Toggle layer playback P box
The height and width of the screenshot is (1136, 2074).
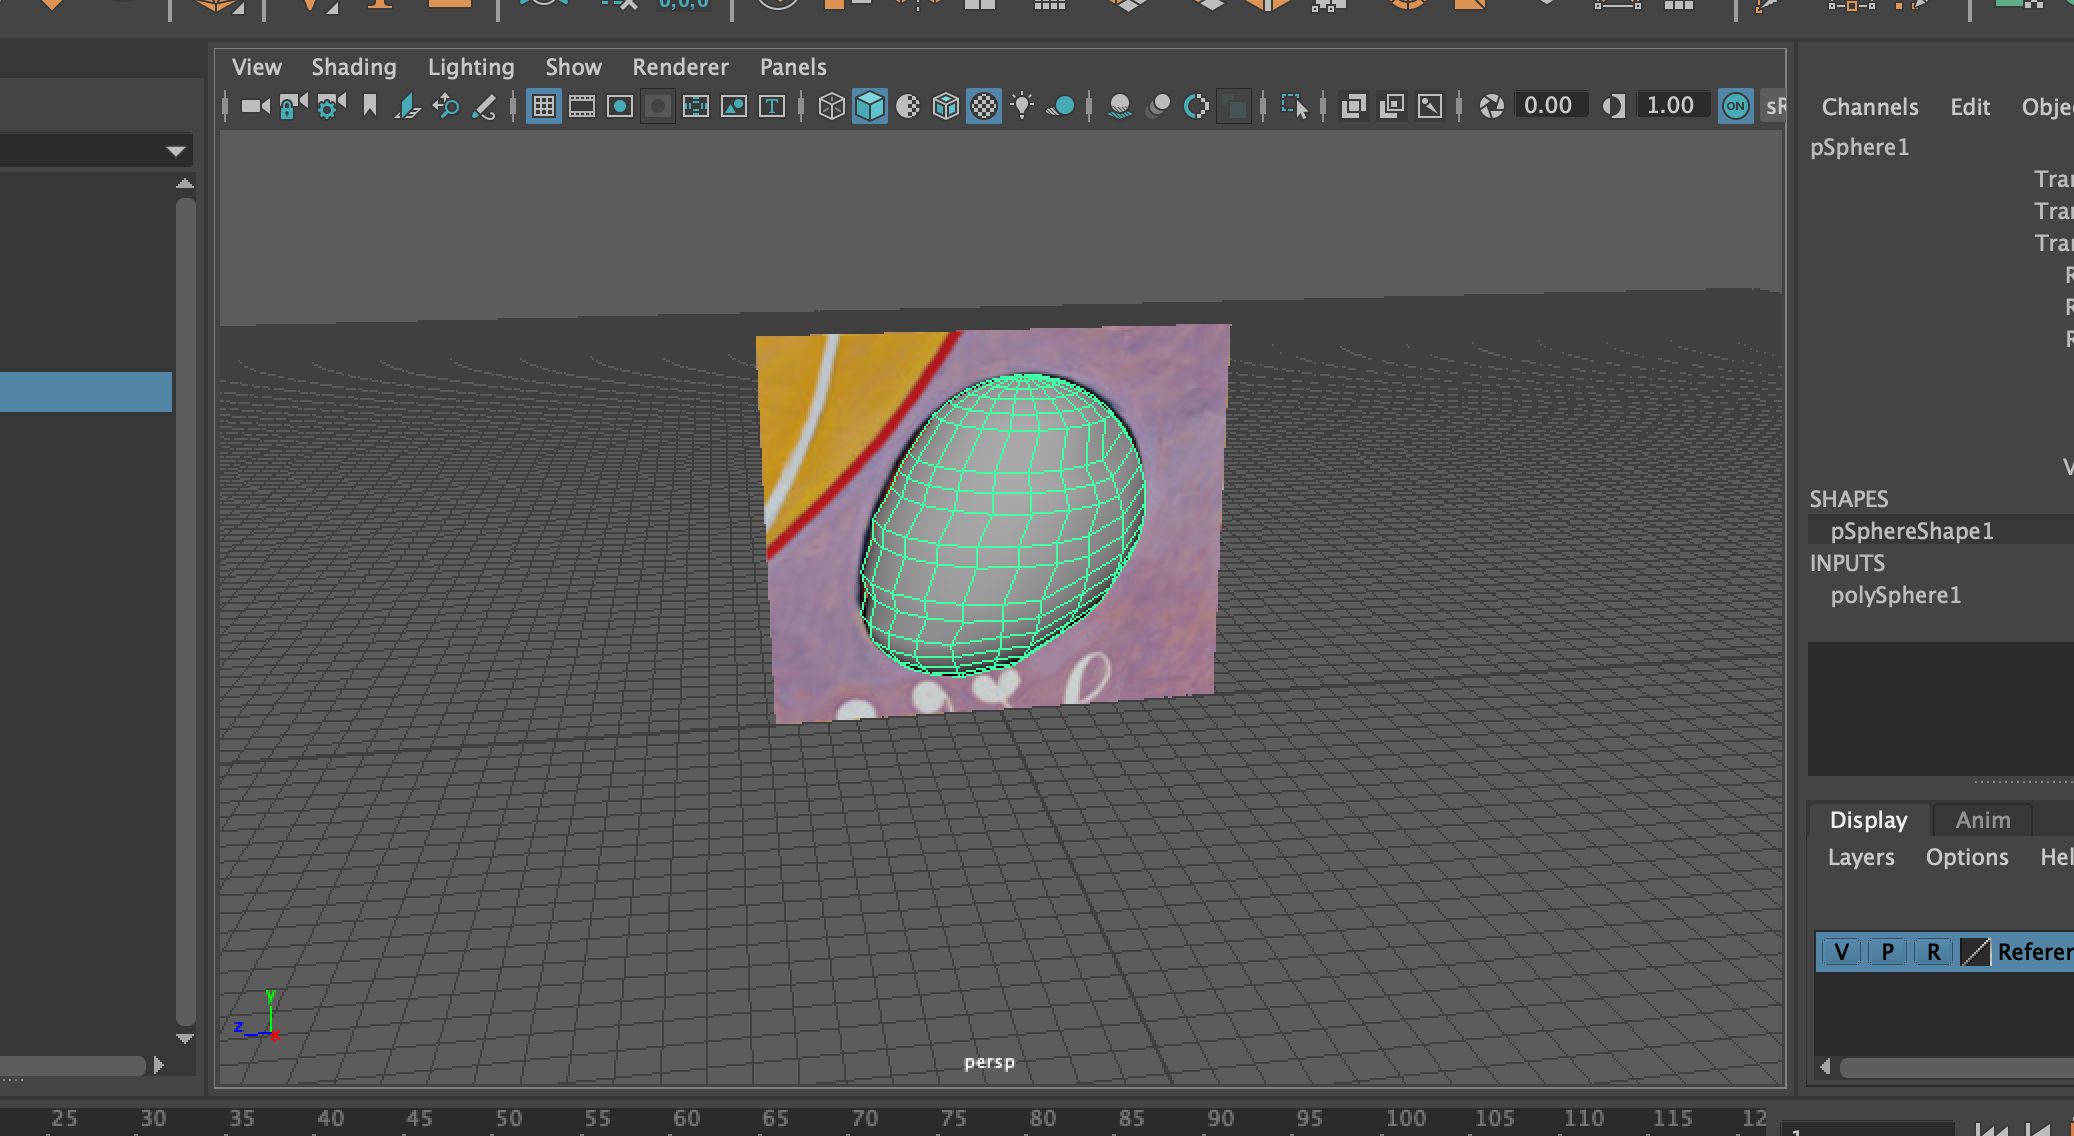[1888, 952]
